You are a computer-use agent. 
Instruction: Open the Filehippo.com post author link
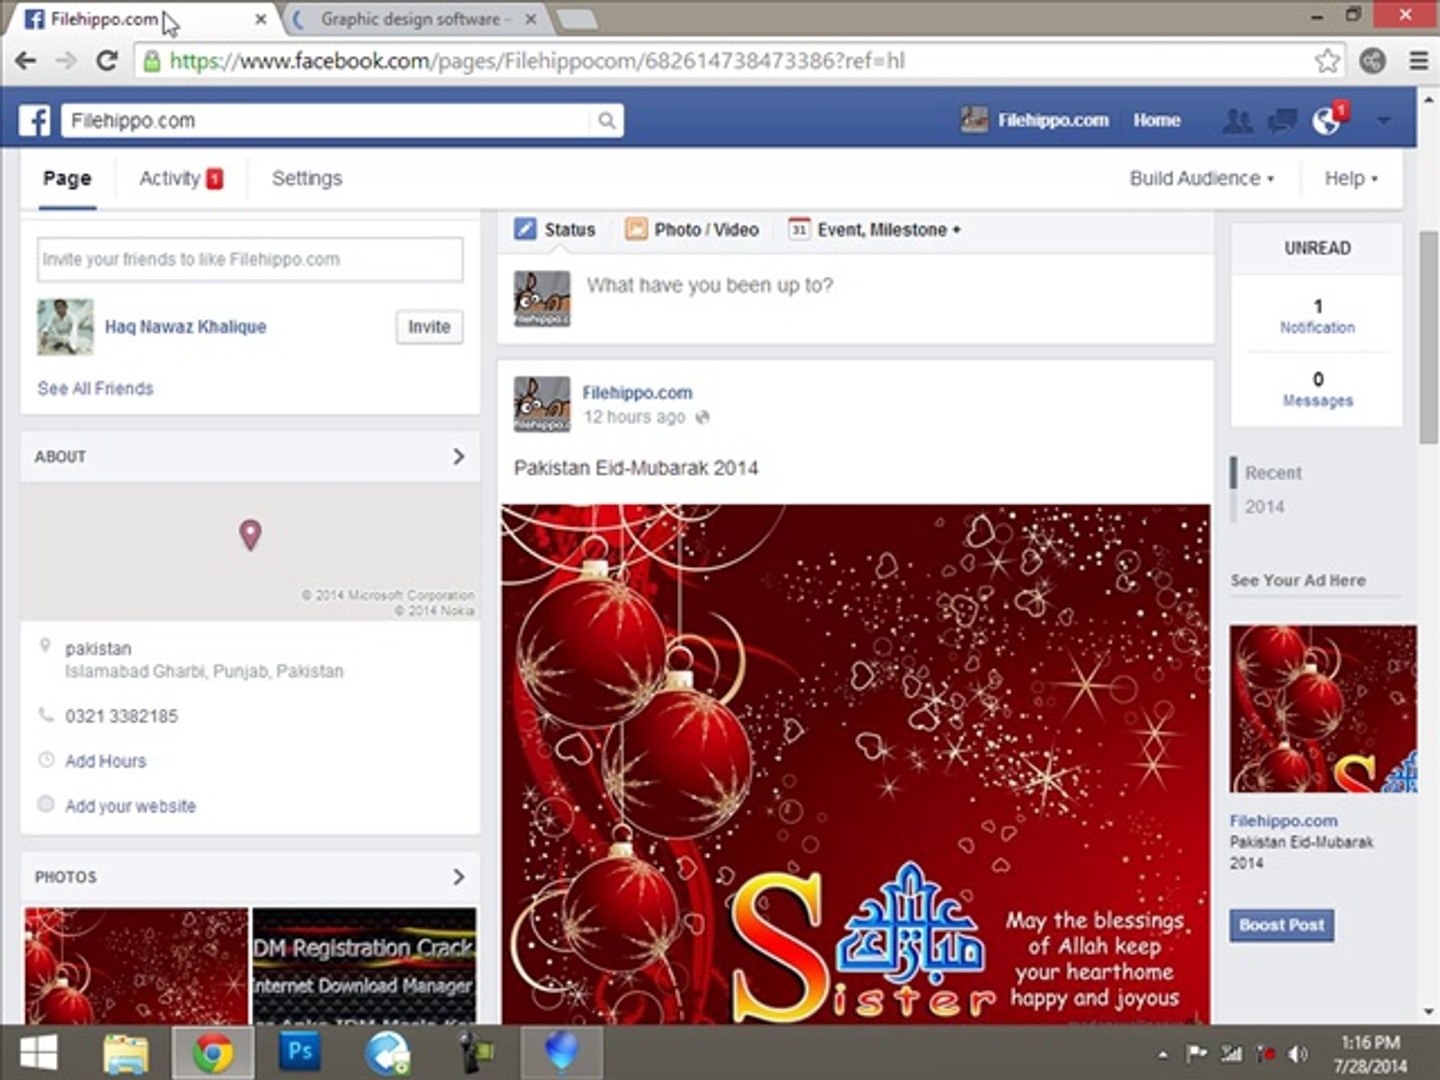pos(637,392)
